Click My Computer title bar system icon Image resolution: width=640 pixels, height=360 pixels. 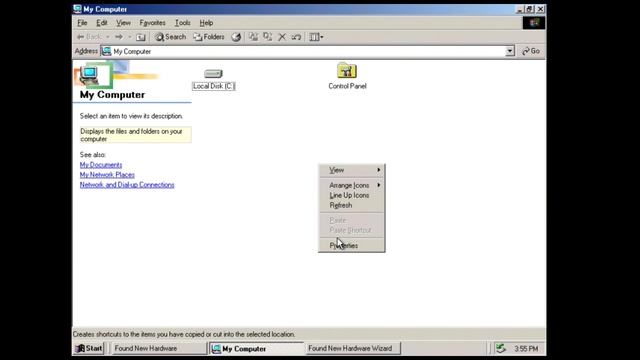(x=77, y=9)
